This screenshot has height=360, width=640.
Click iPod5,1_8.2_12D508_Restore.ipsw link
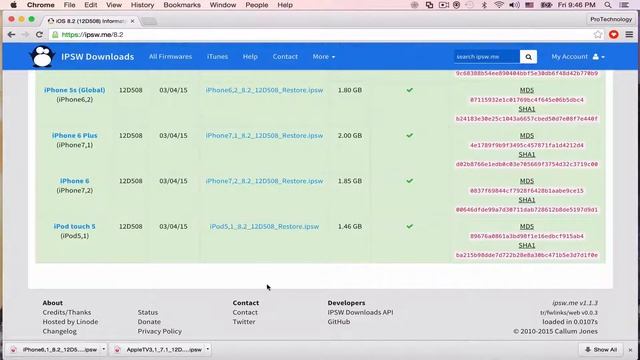(264, 227)
